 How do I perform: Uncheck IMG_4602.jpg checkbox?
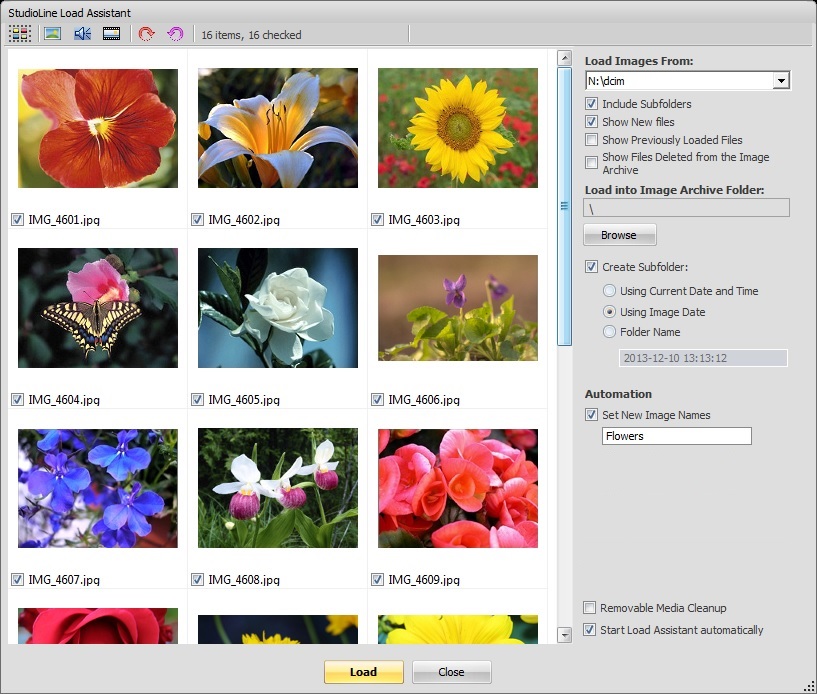pos(197,219)
